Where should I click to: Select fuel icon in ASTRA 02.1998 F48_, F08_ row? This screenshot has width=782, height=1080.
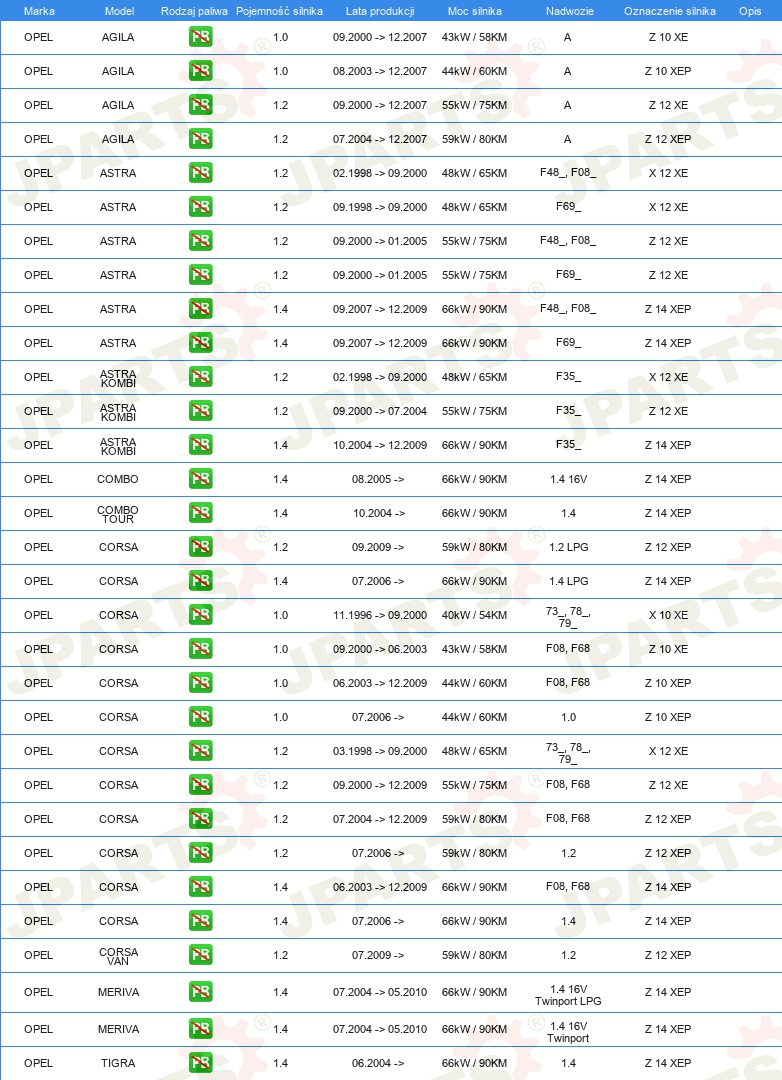[x=200, y=172]
